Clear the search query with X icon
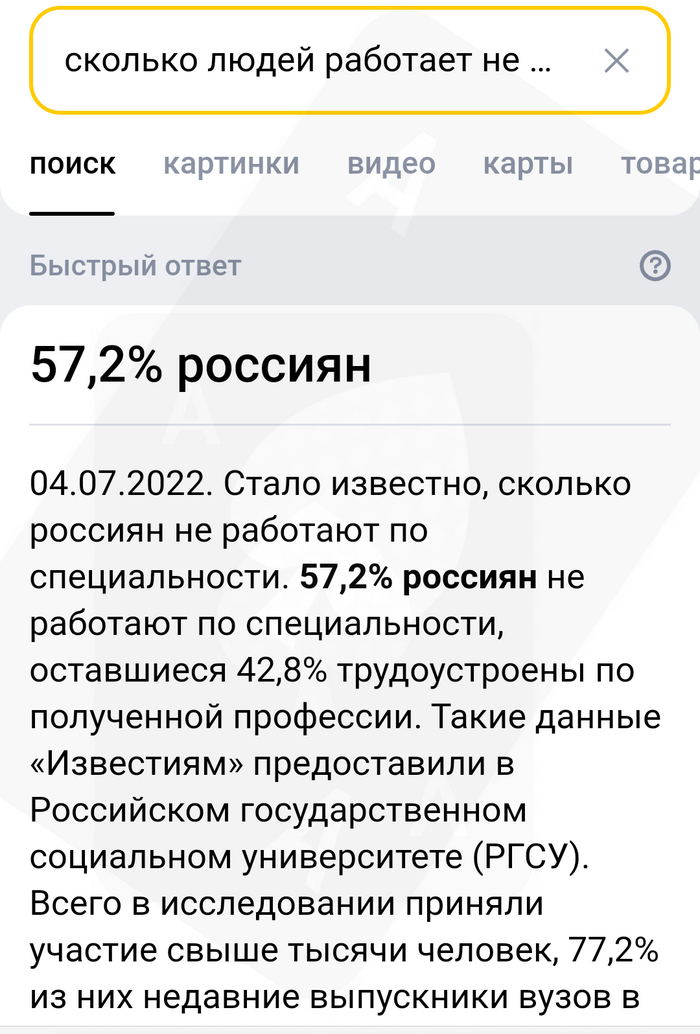Image resolution: width=700 pixels, height=1034 pixels. click(617, 61)
